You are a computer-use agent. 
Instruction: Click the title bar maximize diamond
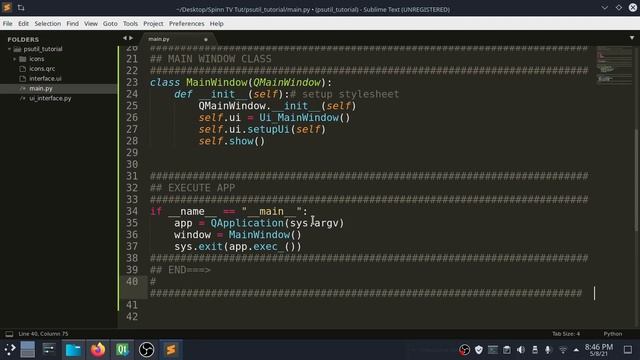pyautogui.click(x=619, y=8)
